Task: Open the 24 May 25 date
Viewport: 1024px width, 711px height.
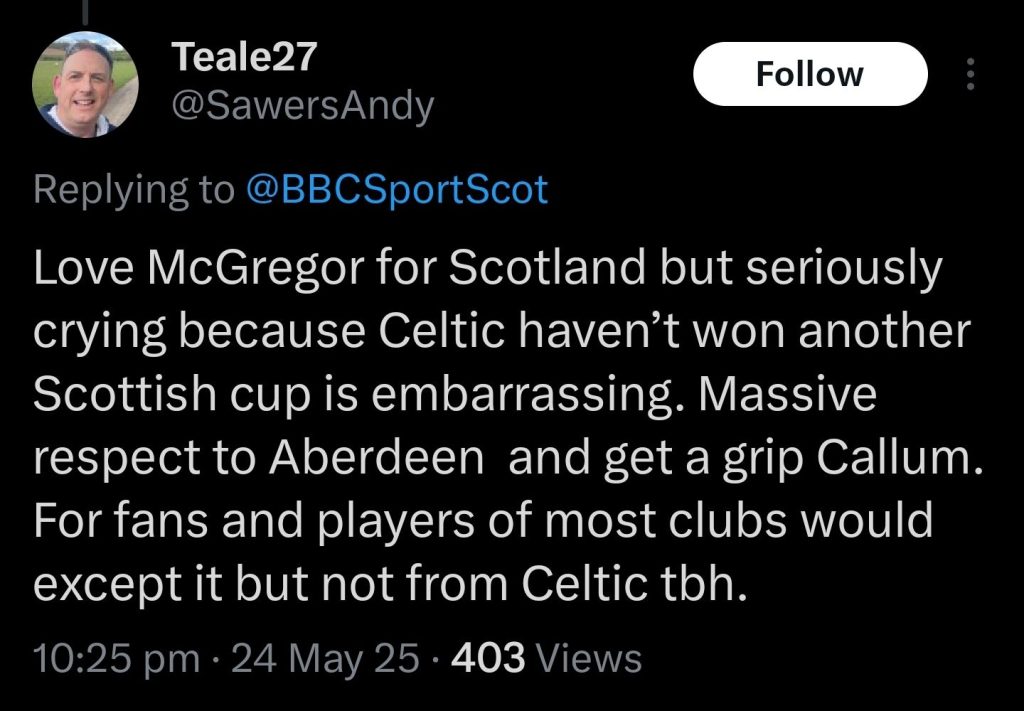Action: (325, 657)
